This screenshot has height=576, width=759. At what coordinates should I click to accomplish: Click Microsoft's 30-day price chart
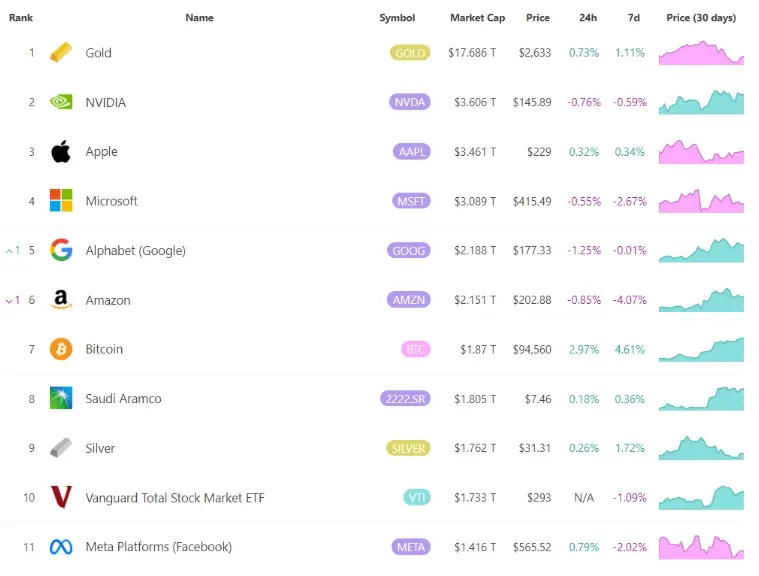[x=701, y=201]
